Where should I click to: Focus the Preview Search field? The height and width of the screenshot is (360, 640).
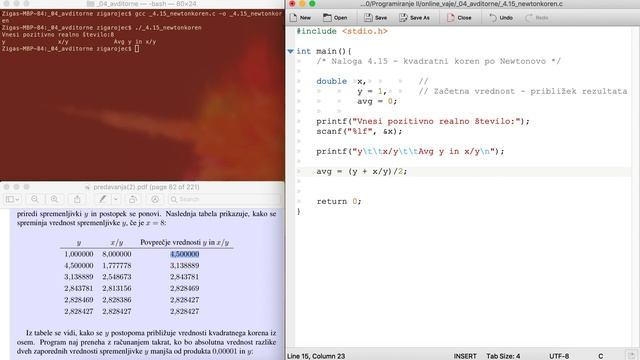[x=224, y=199]
